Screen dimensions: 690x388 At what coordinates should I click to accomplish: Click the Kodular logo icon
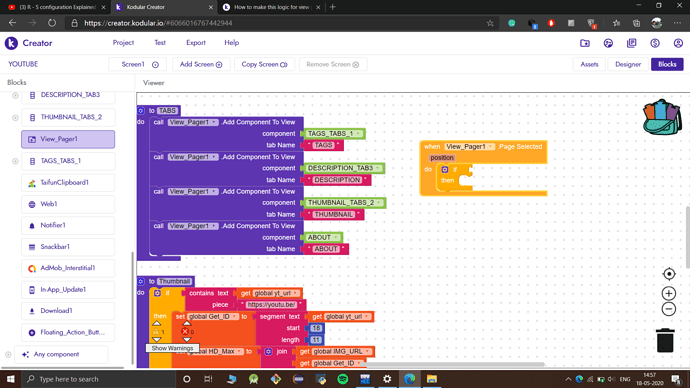click(11, 43)
